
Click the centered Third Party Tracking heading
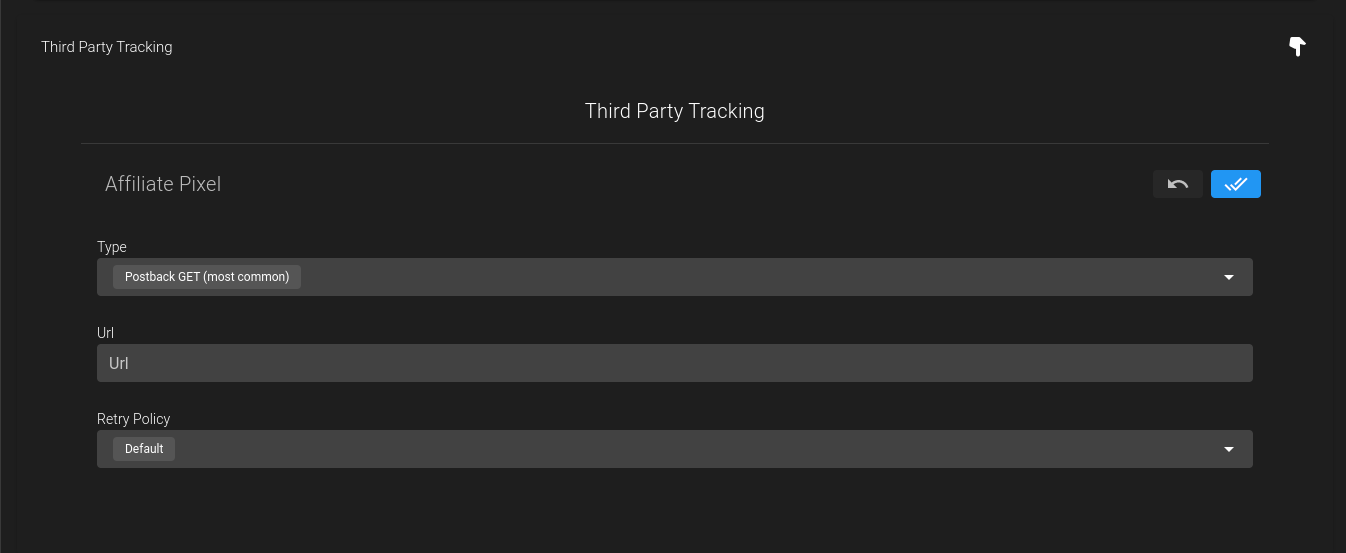point(675,111)
